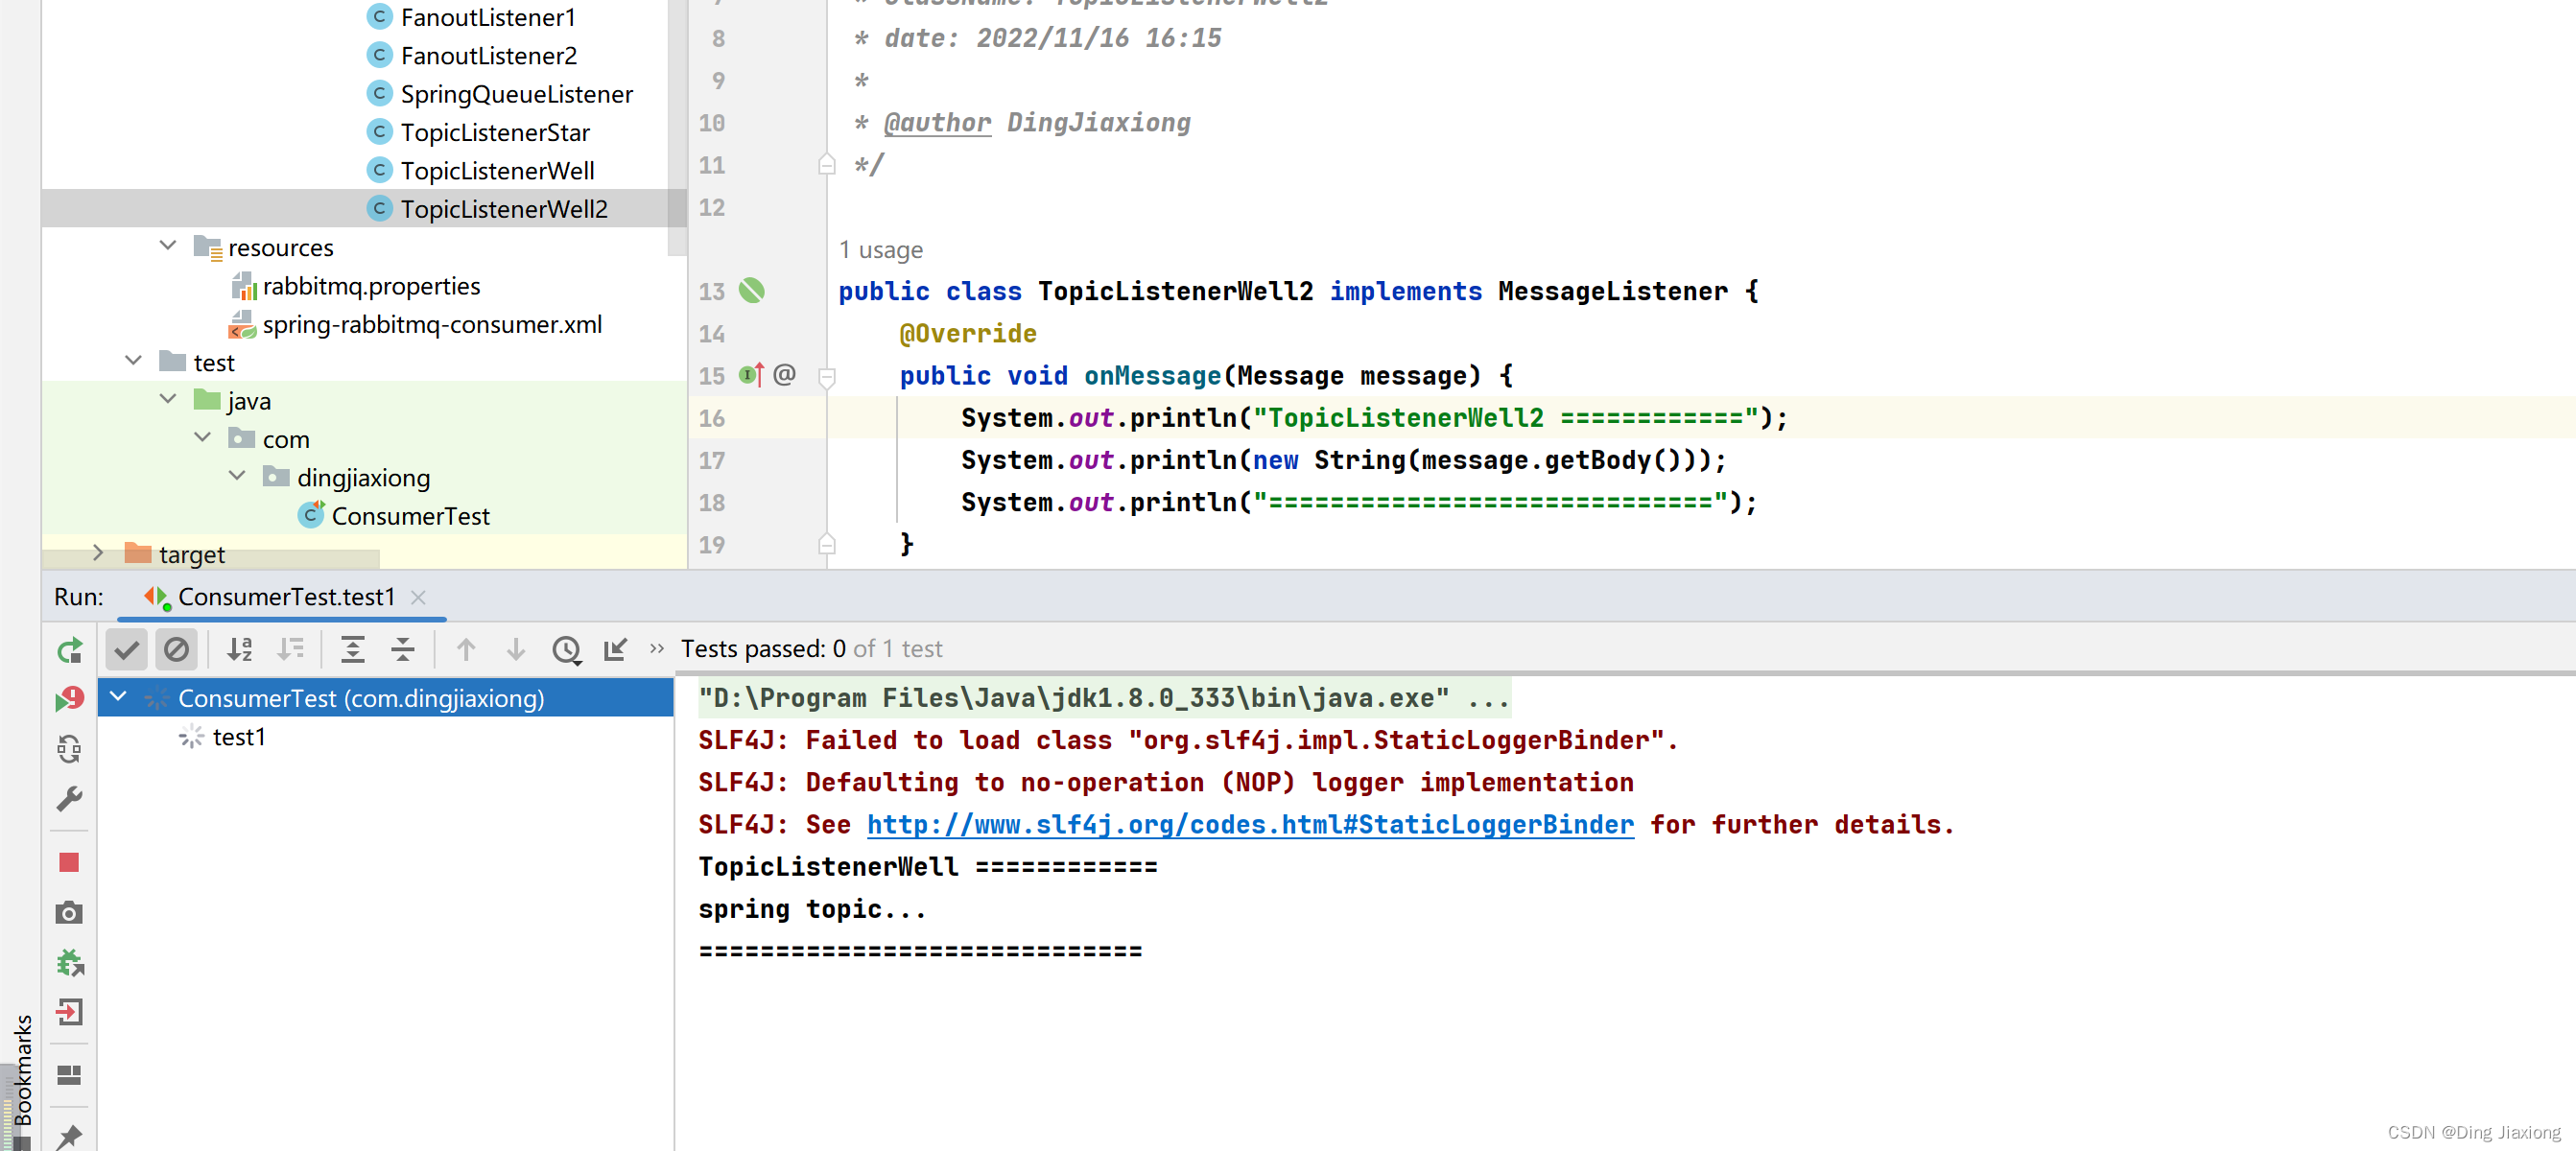Screen dimensions: 2576x1151
Task: Open ConsumerTest class in tree
Action: tap(410, 516)
